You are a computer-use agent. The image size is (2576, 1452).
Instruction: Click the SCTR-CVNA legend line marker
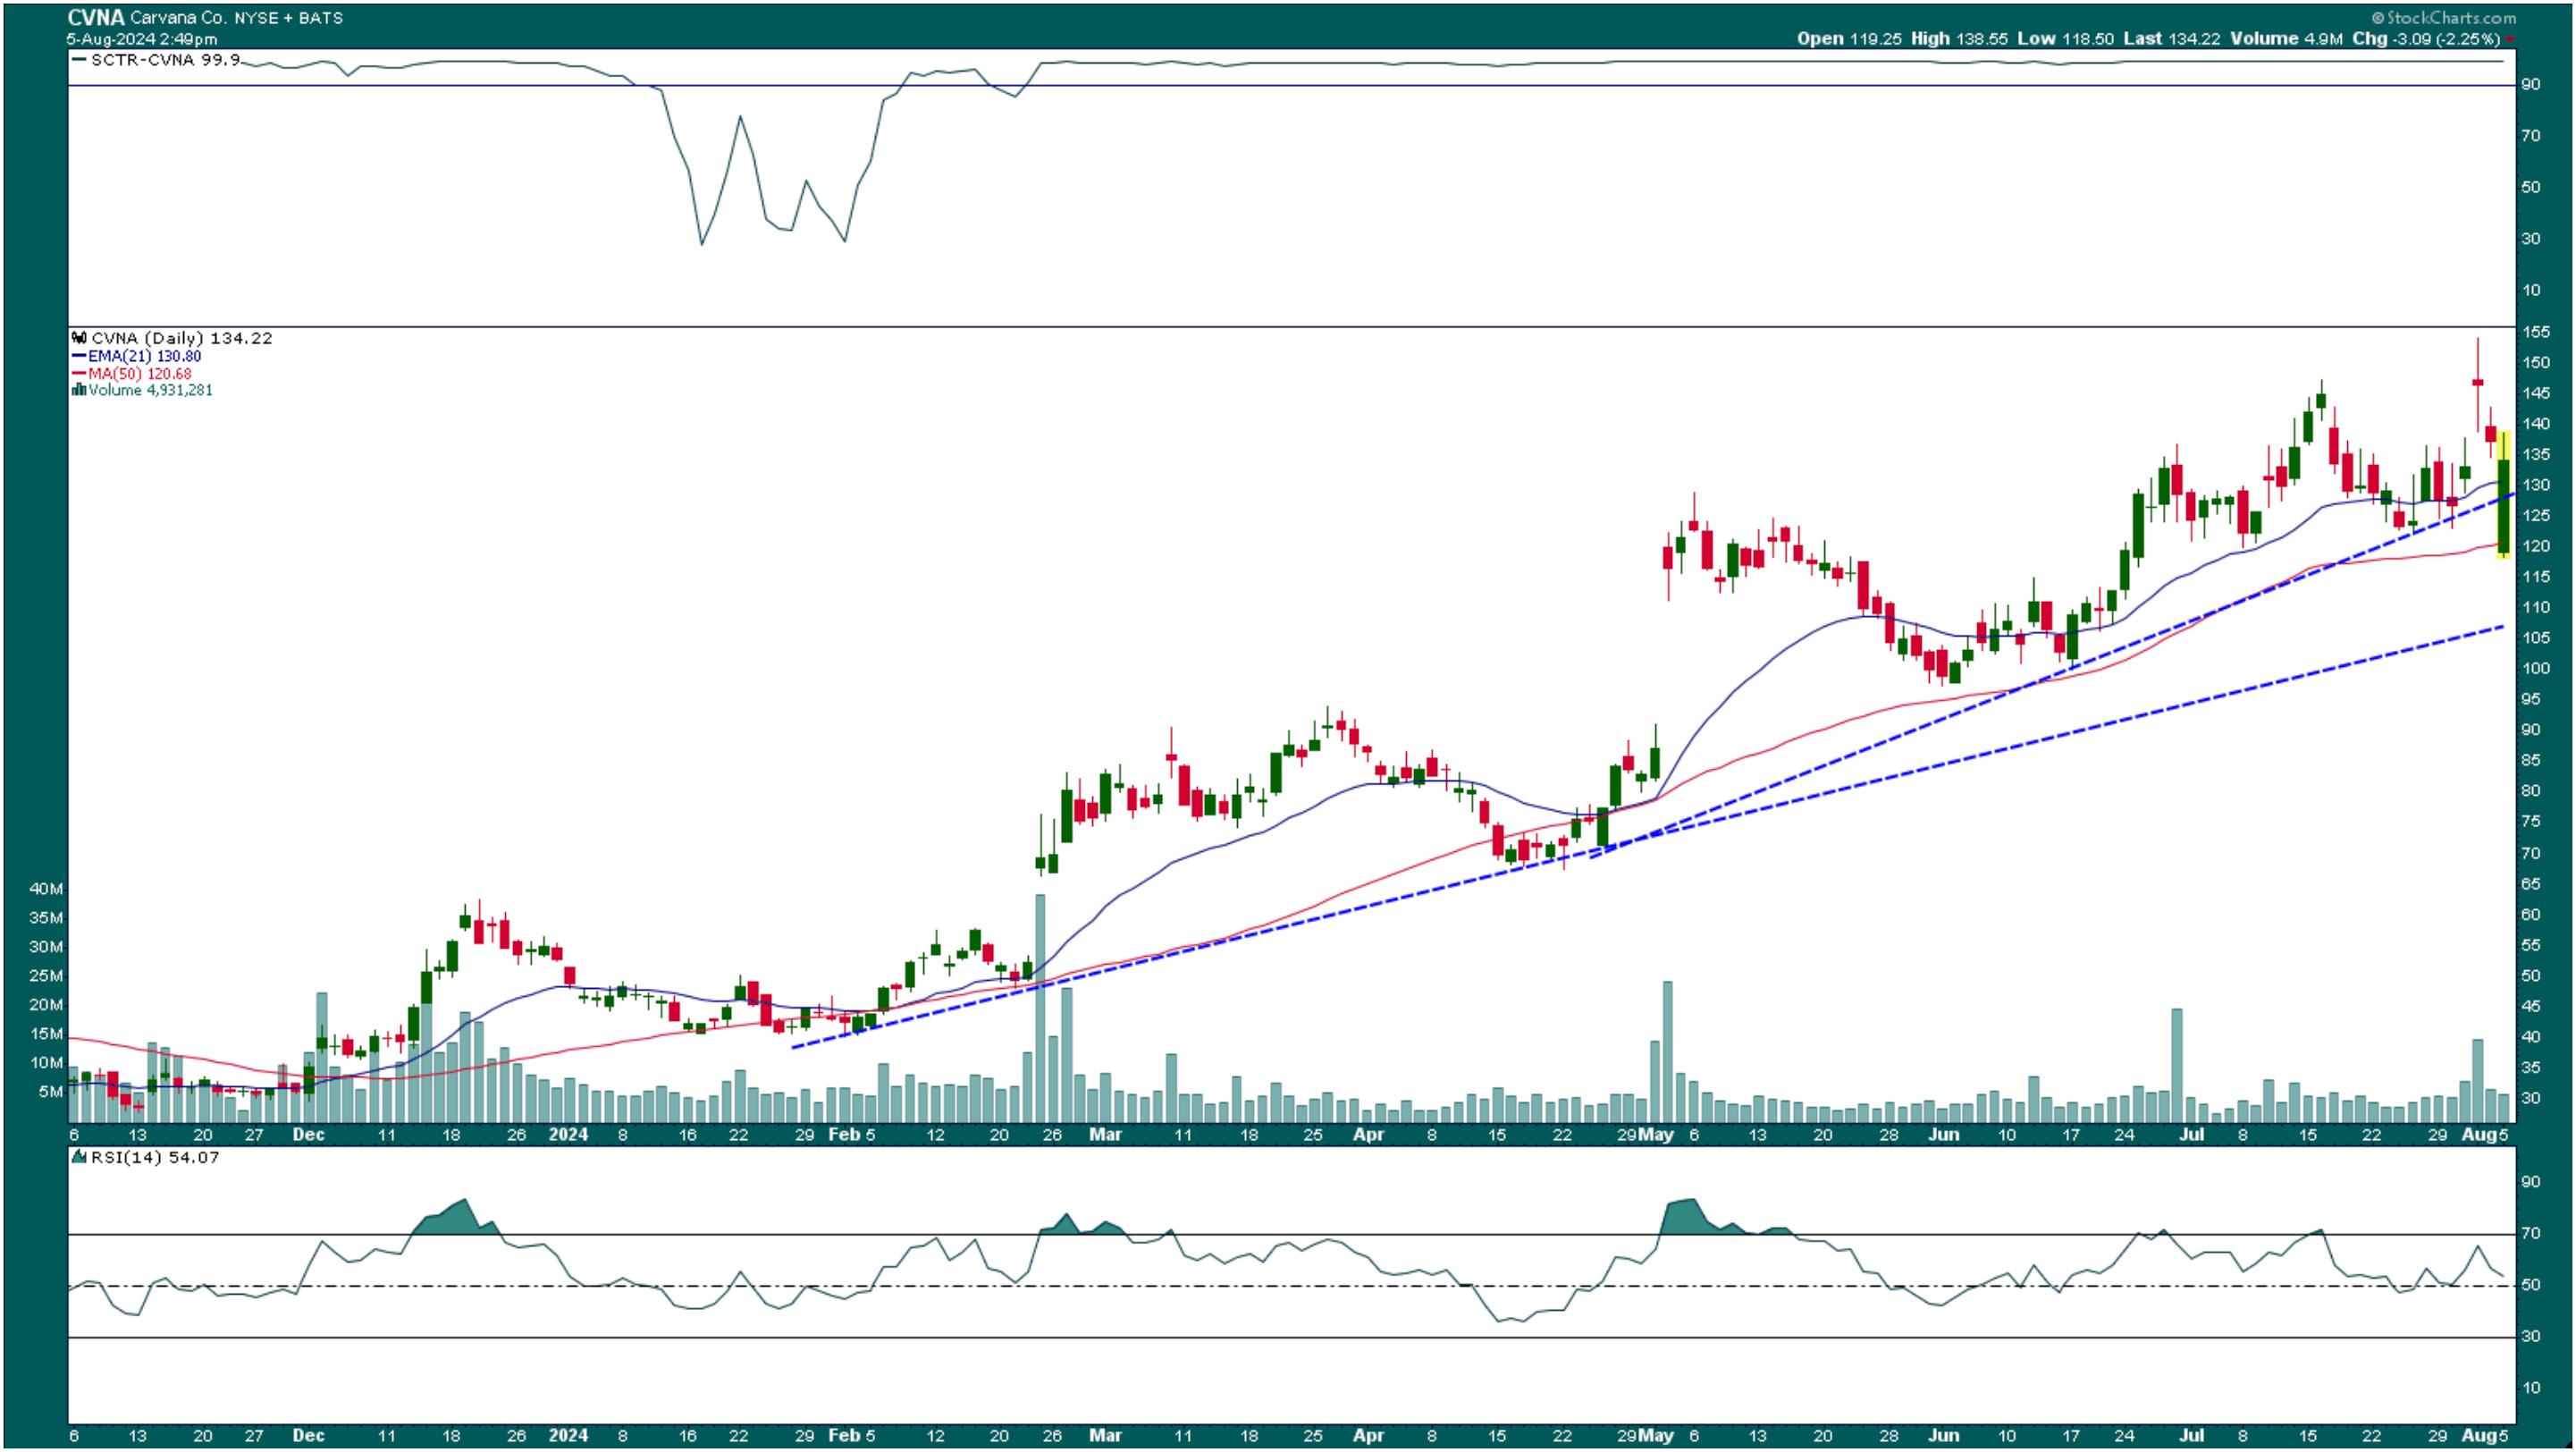79,60
